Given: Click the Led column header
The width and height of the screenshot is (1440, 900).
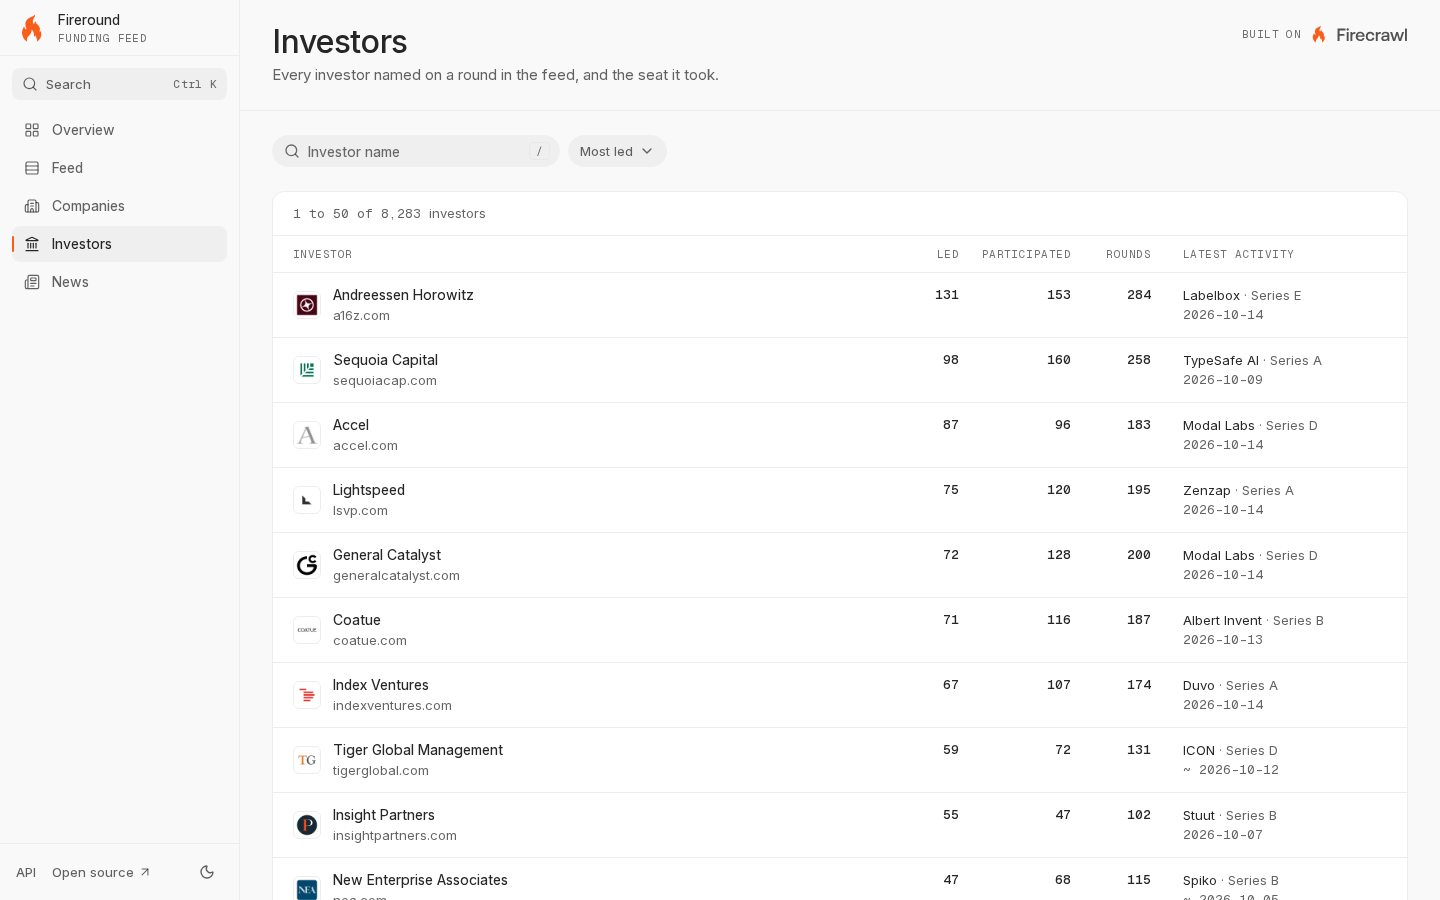Looking at the screenshot, I should [948, 254].
